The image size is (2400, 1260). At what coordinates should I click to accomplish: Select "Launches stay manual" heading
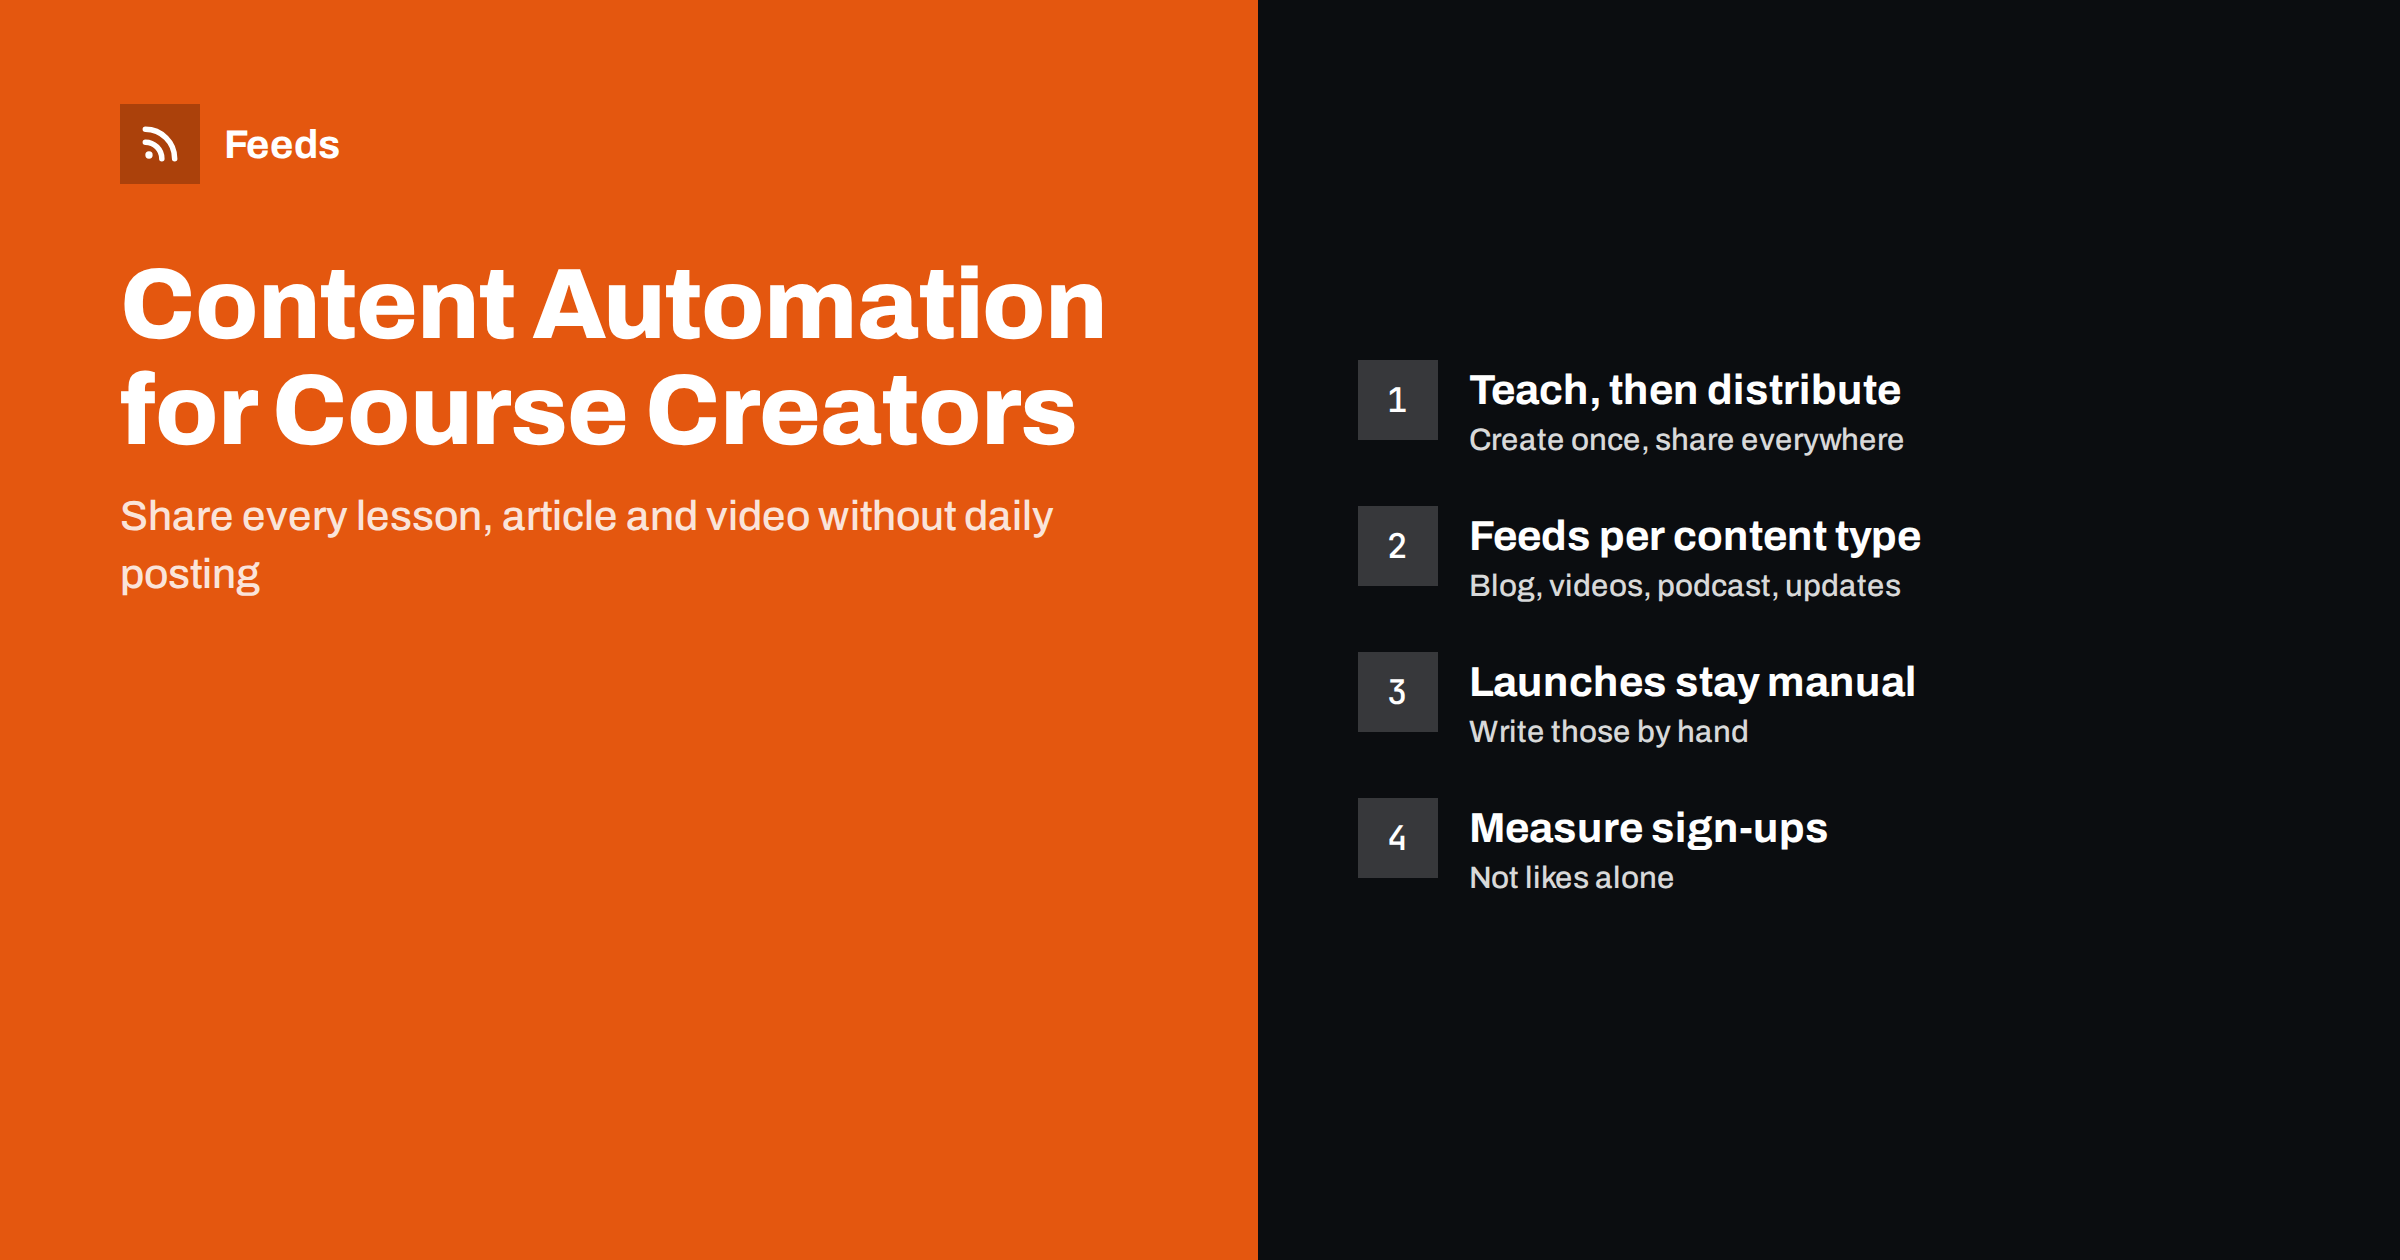click(x=1692, y=683)
